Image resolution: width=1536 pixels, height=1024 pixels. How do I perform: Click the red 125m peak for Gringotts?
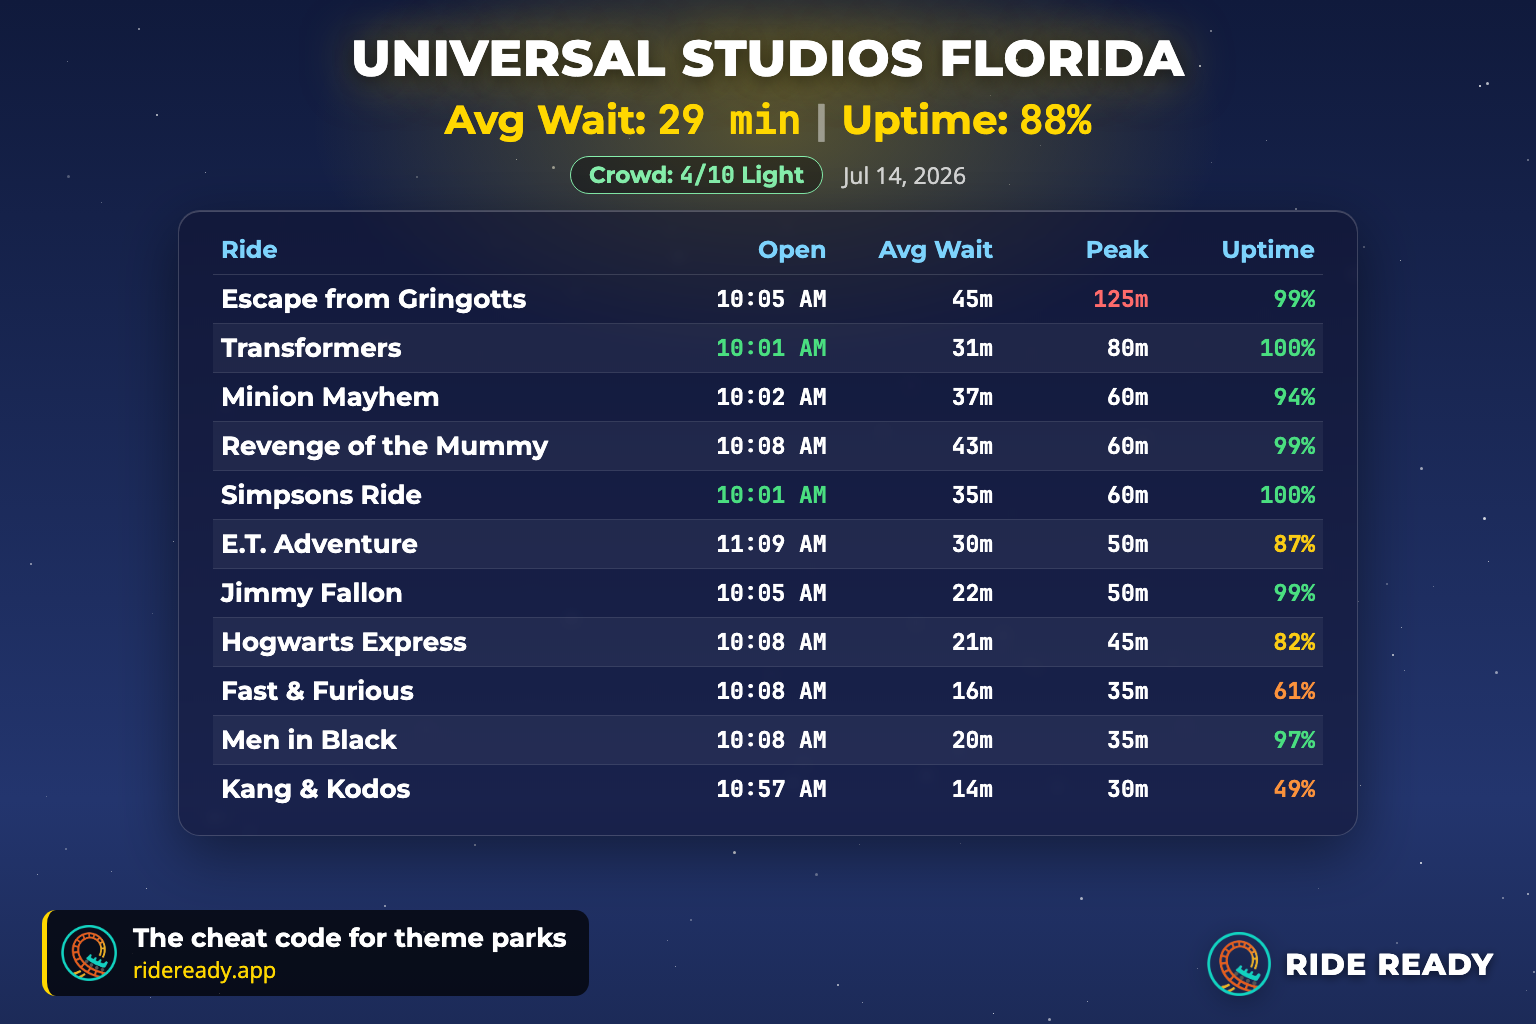1121,299
